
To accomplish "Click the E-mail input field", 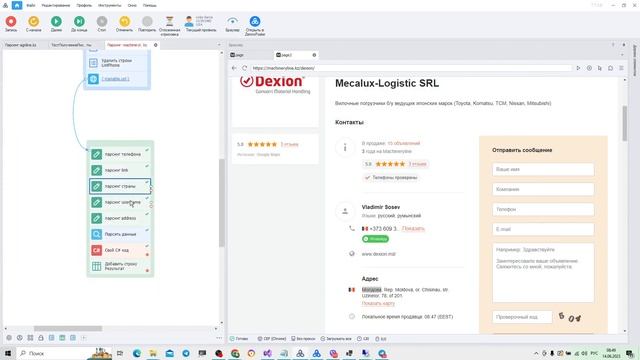I will coord(543,229).
